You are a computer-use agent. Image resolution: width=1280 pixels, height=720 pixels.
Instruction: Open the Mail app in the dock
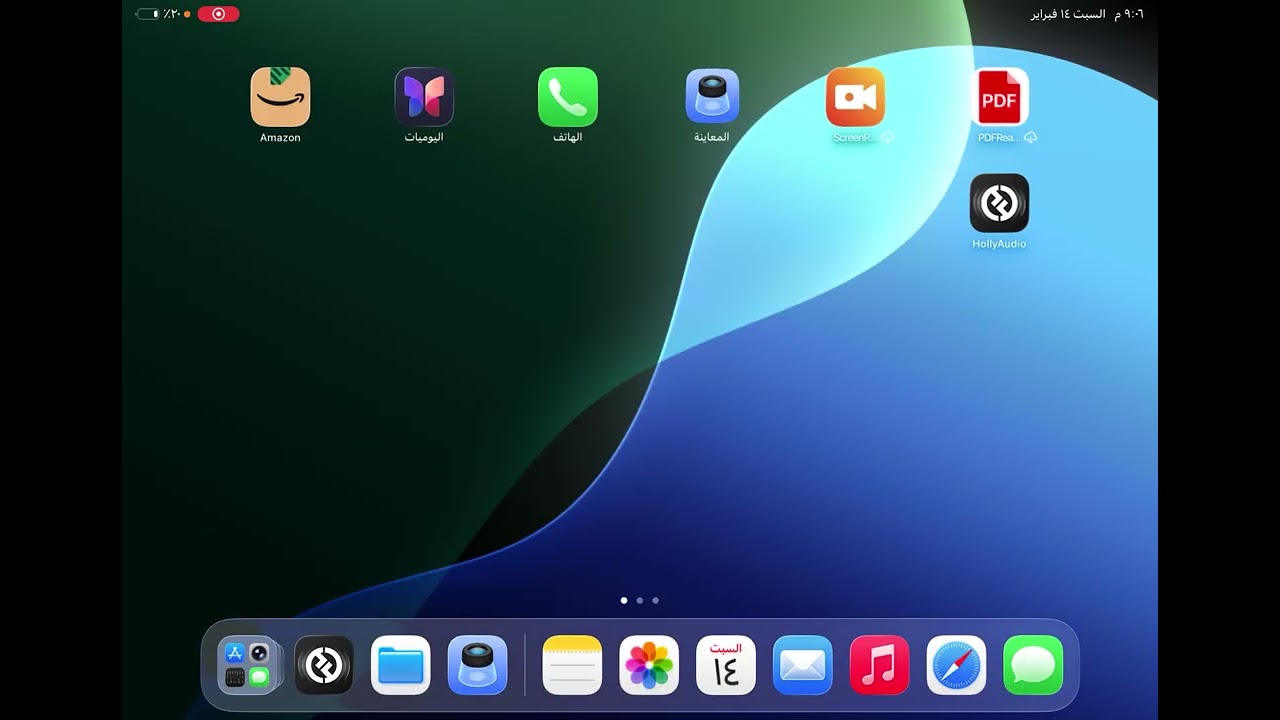[803, 665]
